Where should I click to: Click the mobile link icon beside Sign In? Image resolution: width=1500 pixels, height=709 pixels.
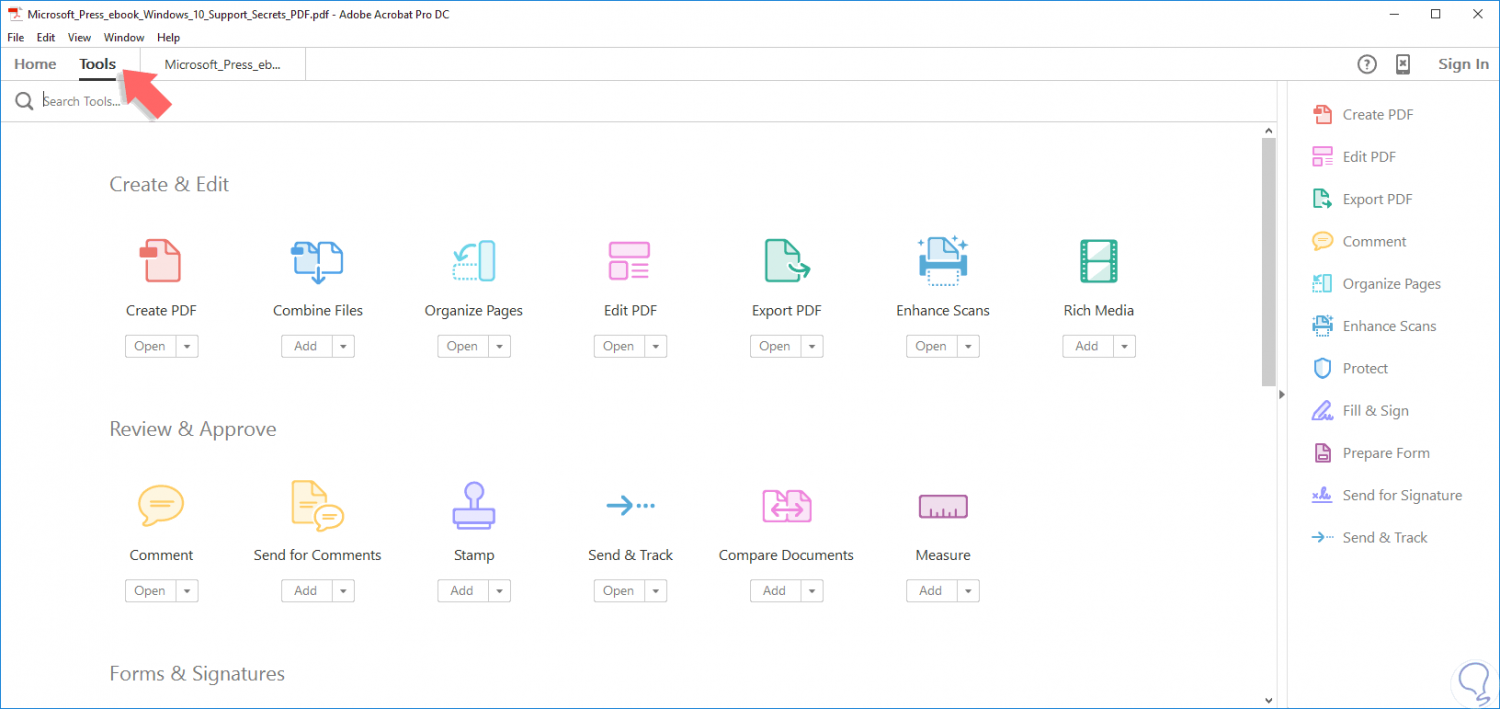[x=1403, y=64]
